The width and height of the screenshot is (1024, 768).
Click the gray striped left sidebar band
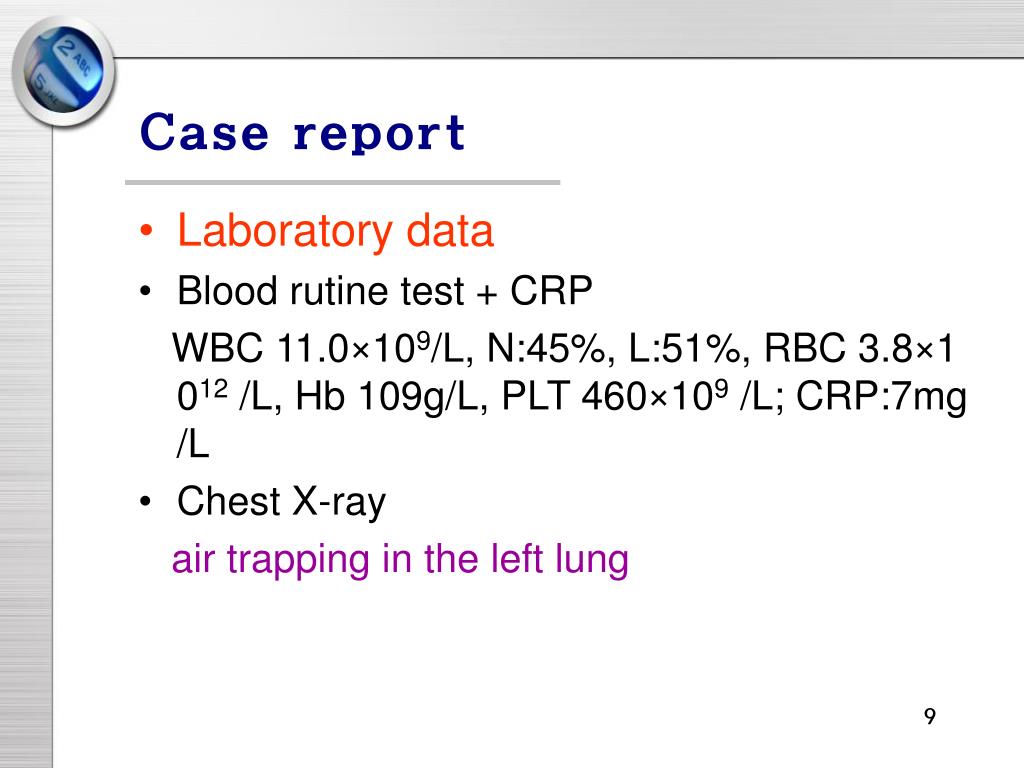tap(26, 444)
